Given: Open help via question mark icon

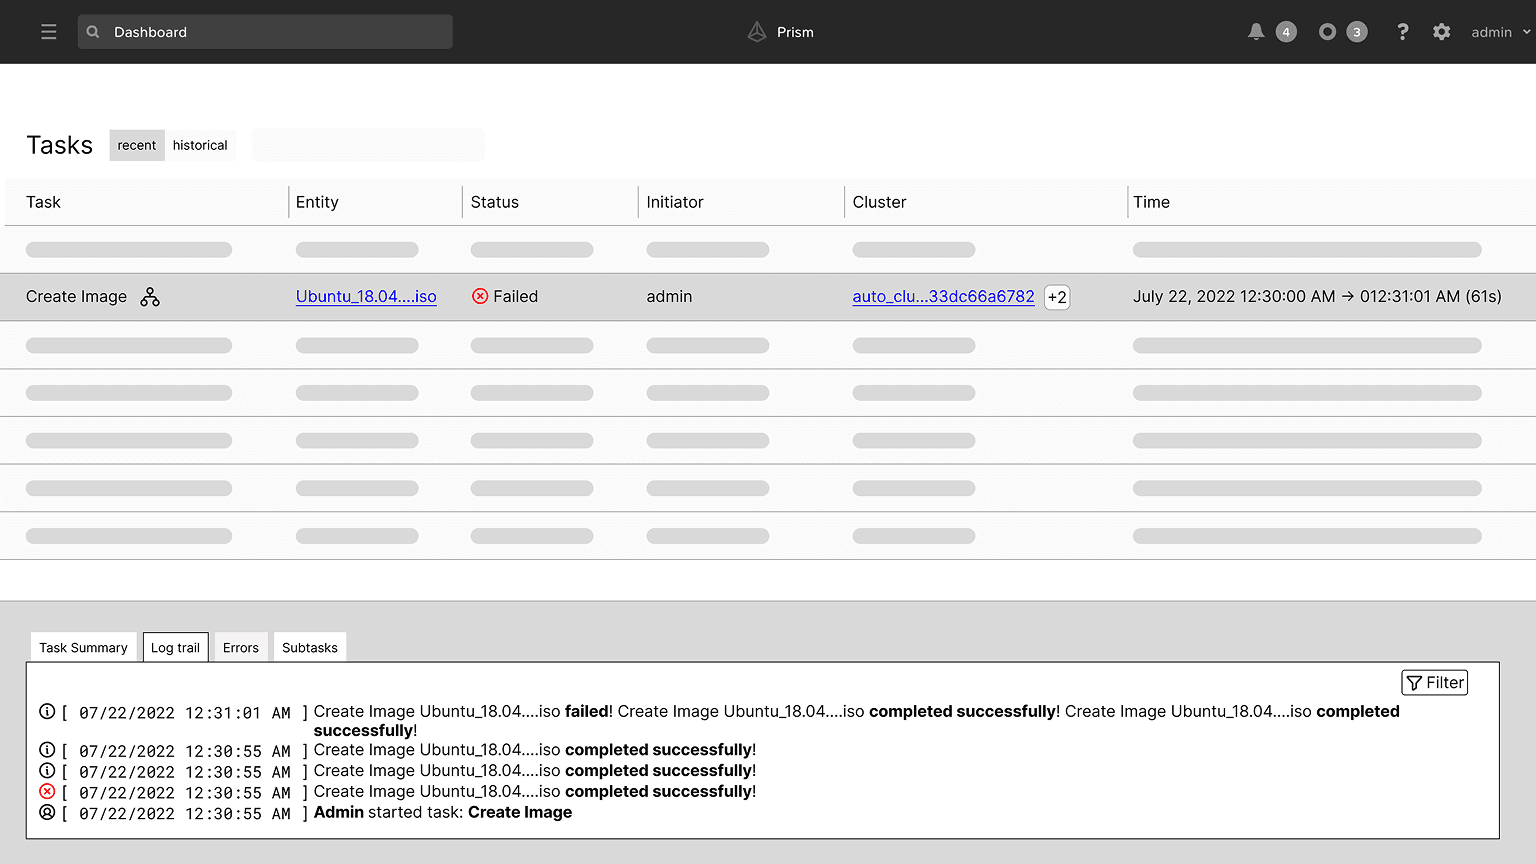Looking at the screenshot, I should [1403, 32].
